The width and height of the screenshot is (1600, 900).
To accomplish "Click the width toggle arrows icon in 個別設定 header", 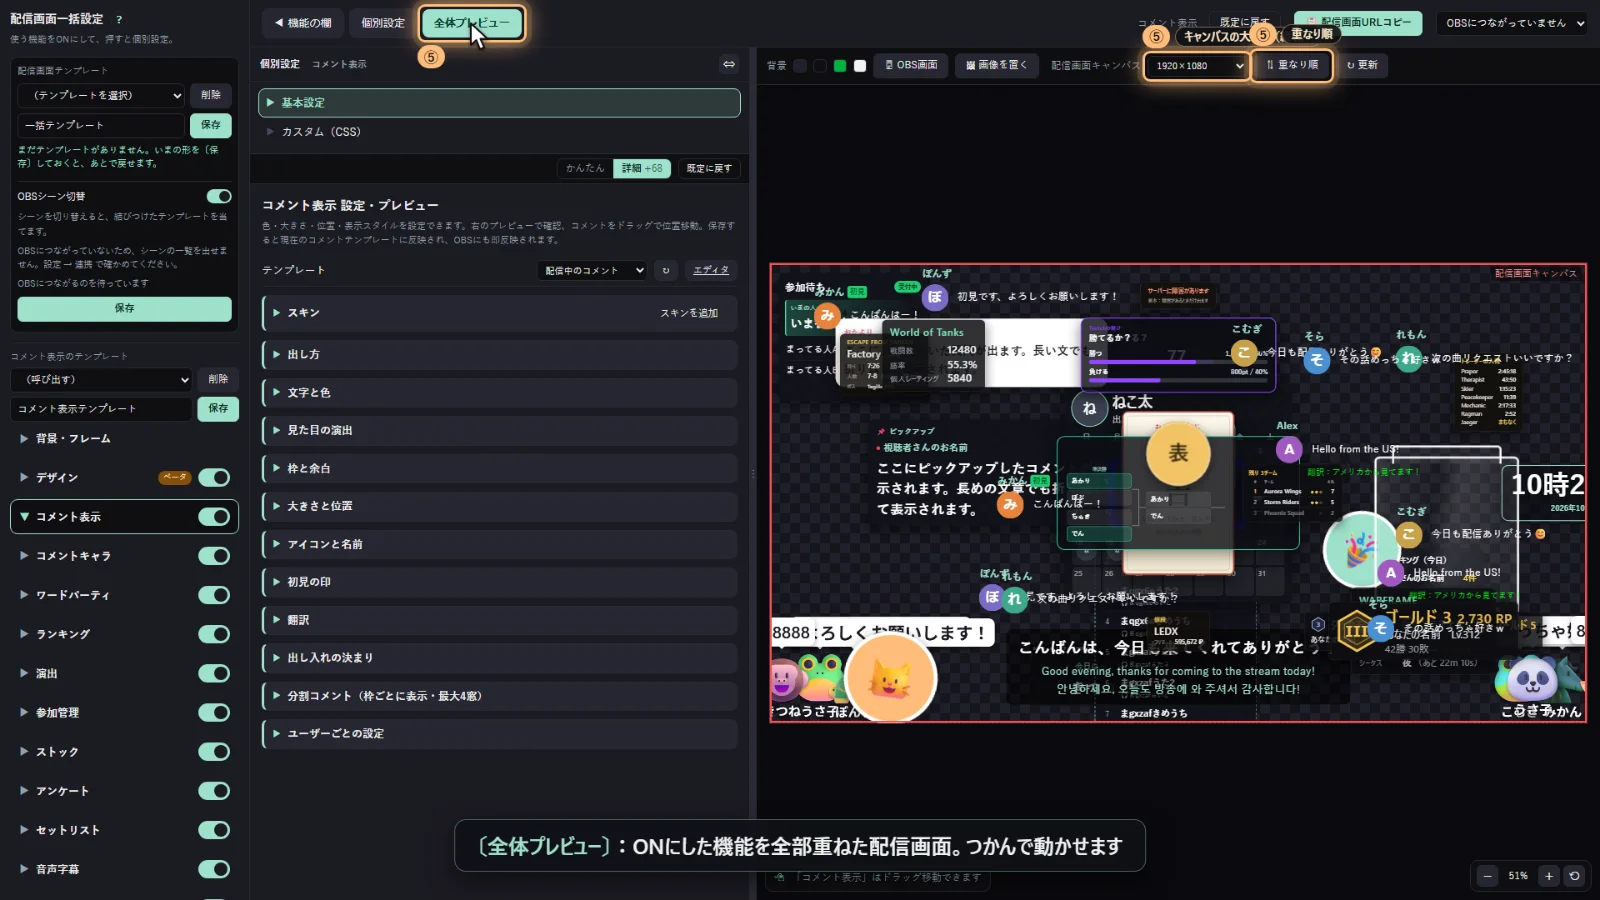I will point(729,64).
